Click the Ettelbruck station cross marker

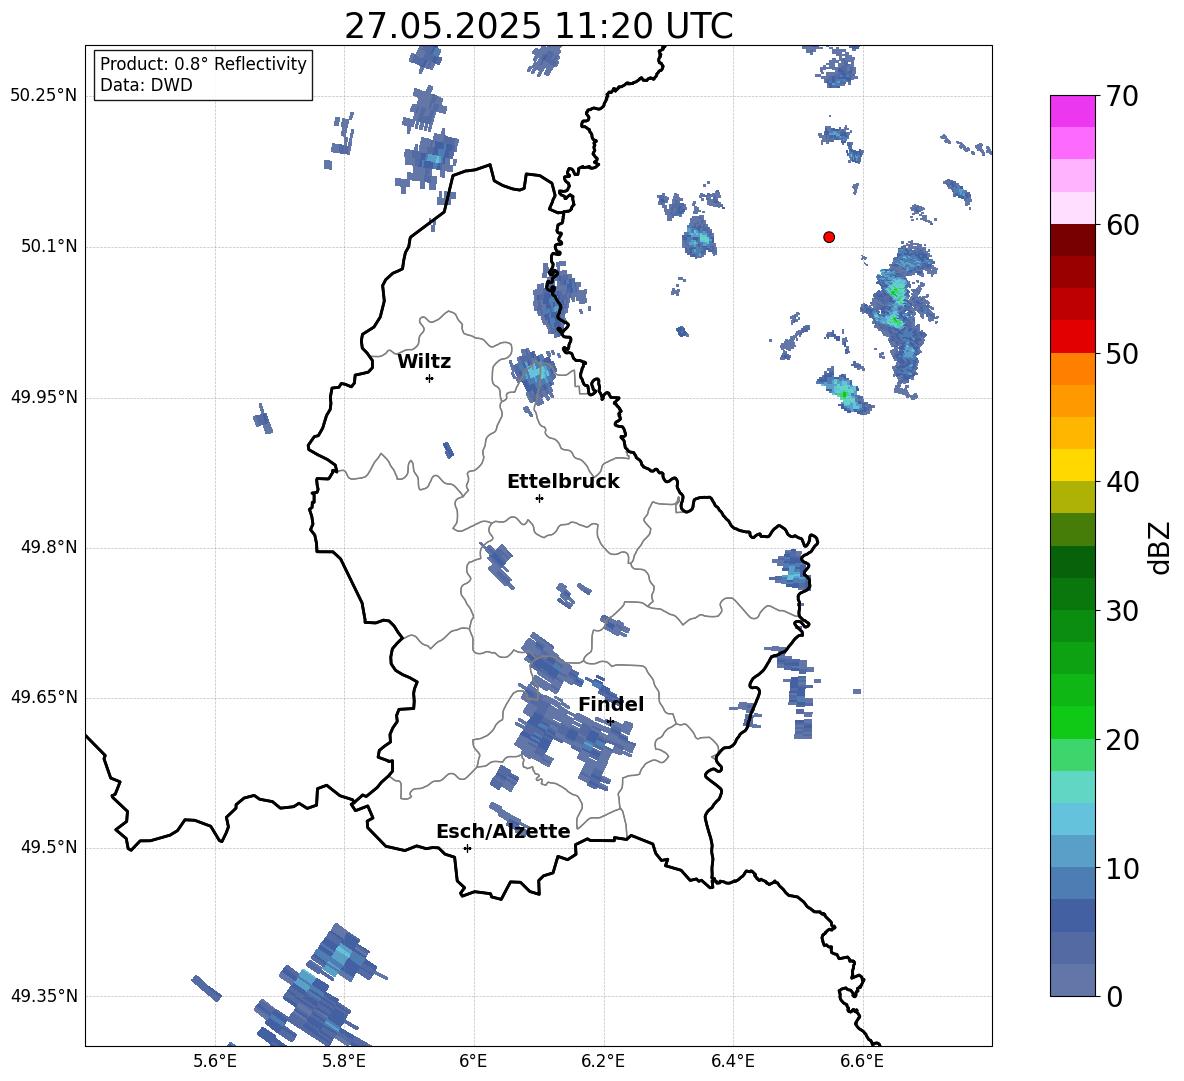[x=539, y=498]
